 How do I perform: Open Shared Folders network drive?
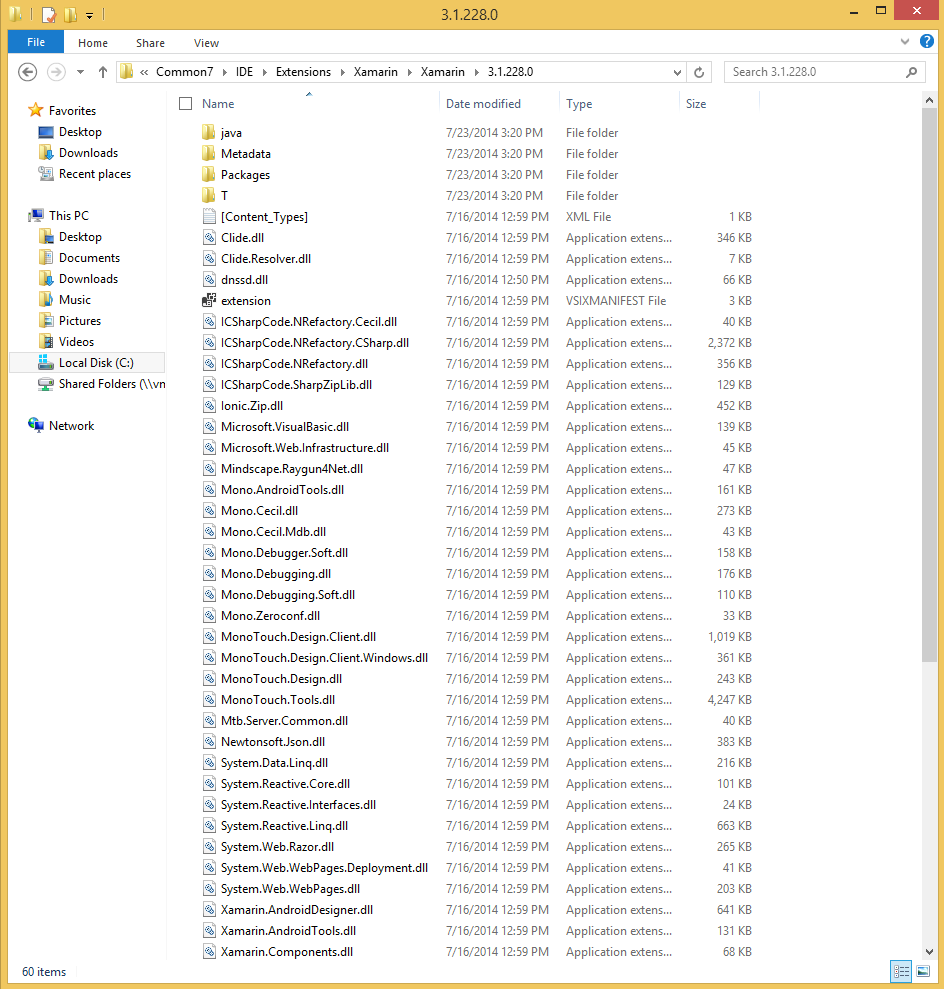pyautogui.click(x=102, y=383)
